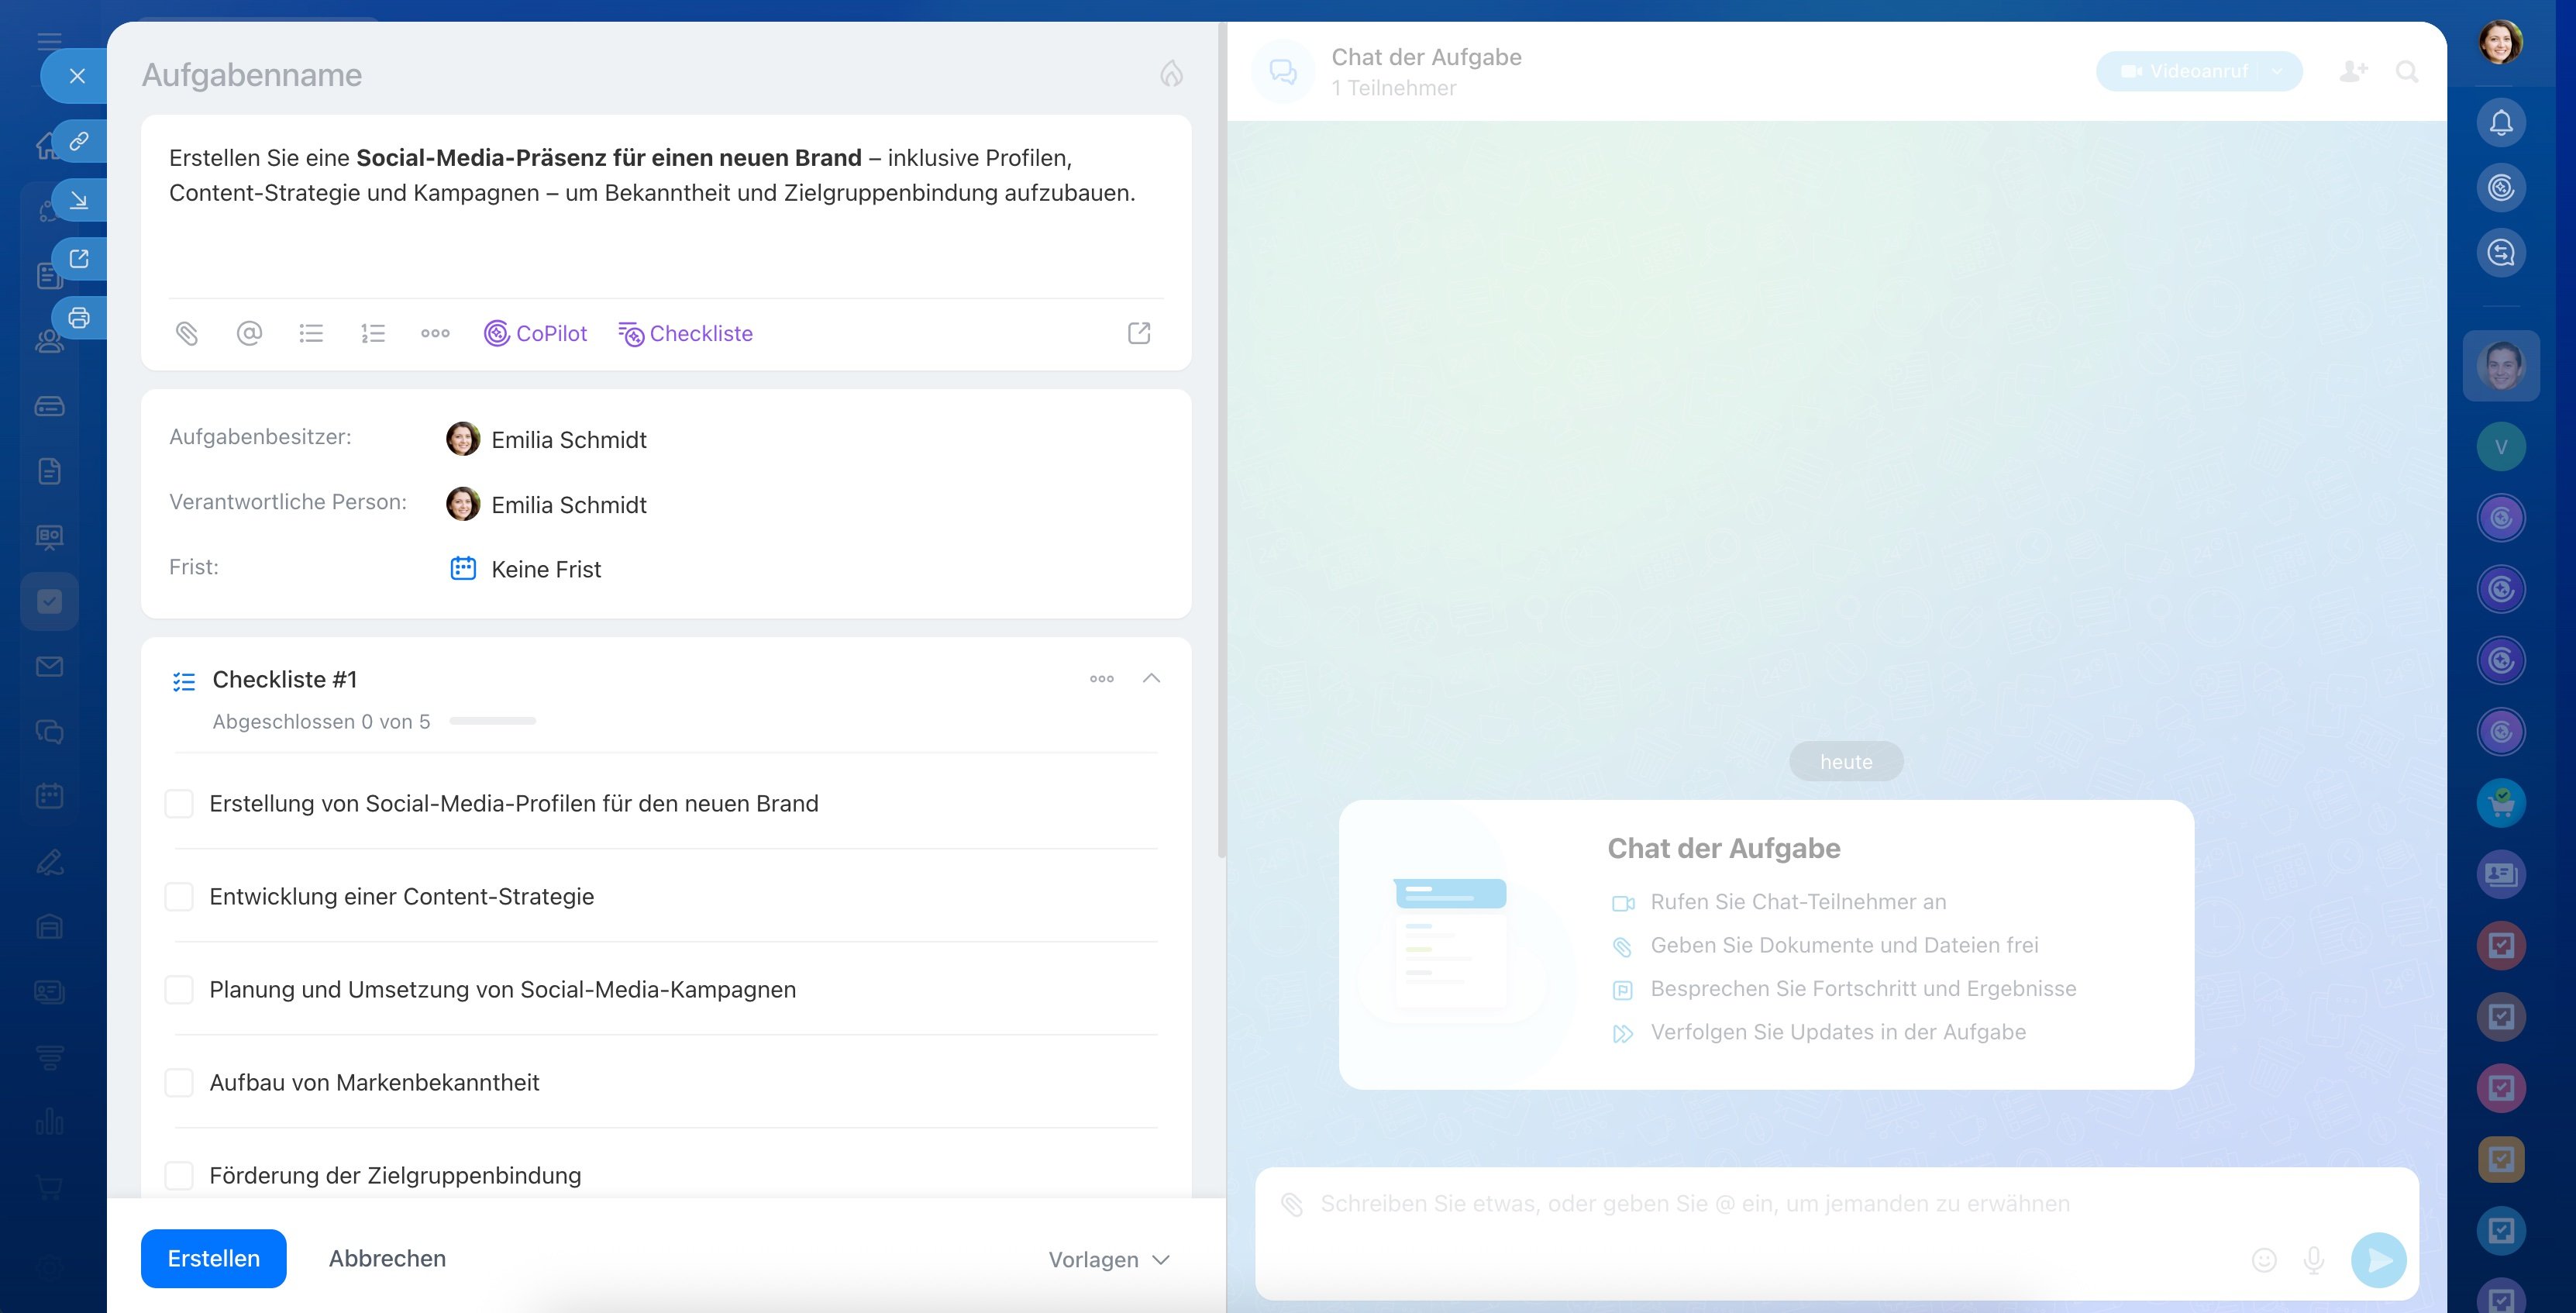Expand description editor to full screen
This screenshot has height=1313, width=2576.
[x=1139, y=333]
